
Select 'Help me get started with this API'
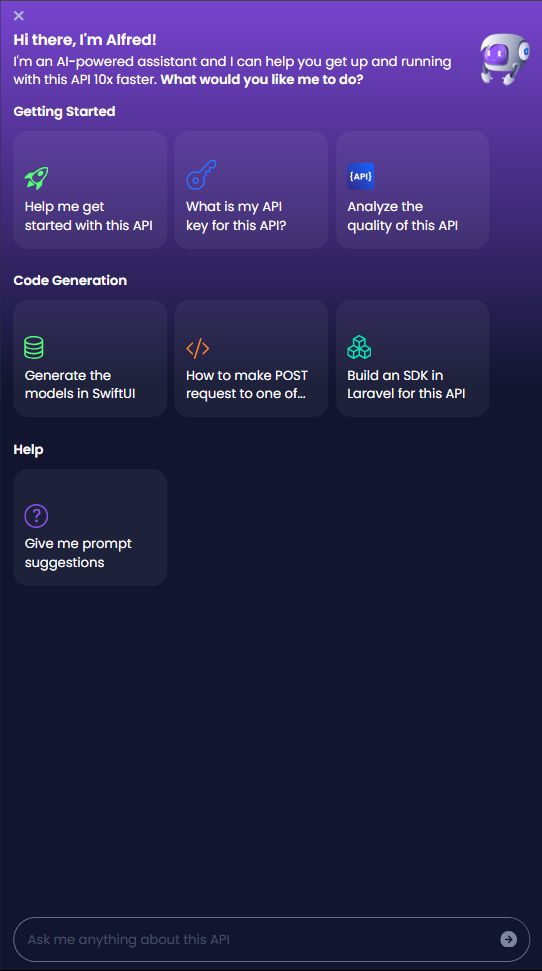pyautogui.click(x=90, y=189)
